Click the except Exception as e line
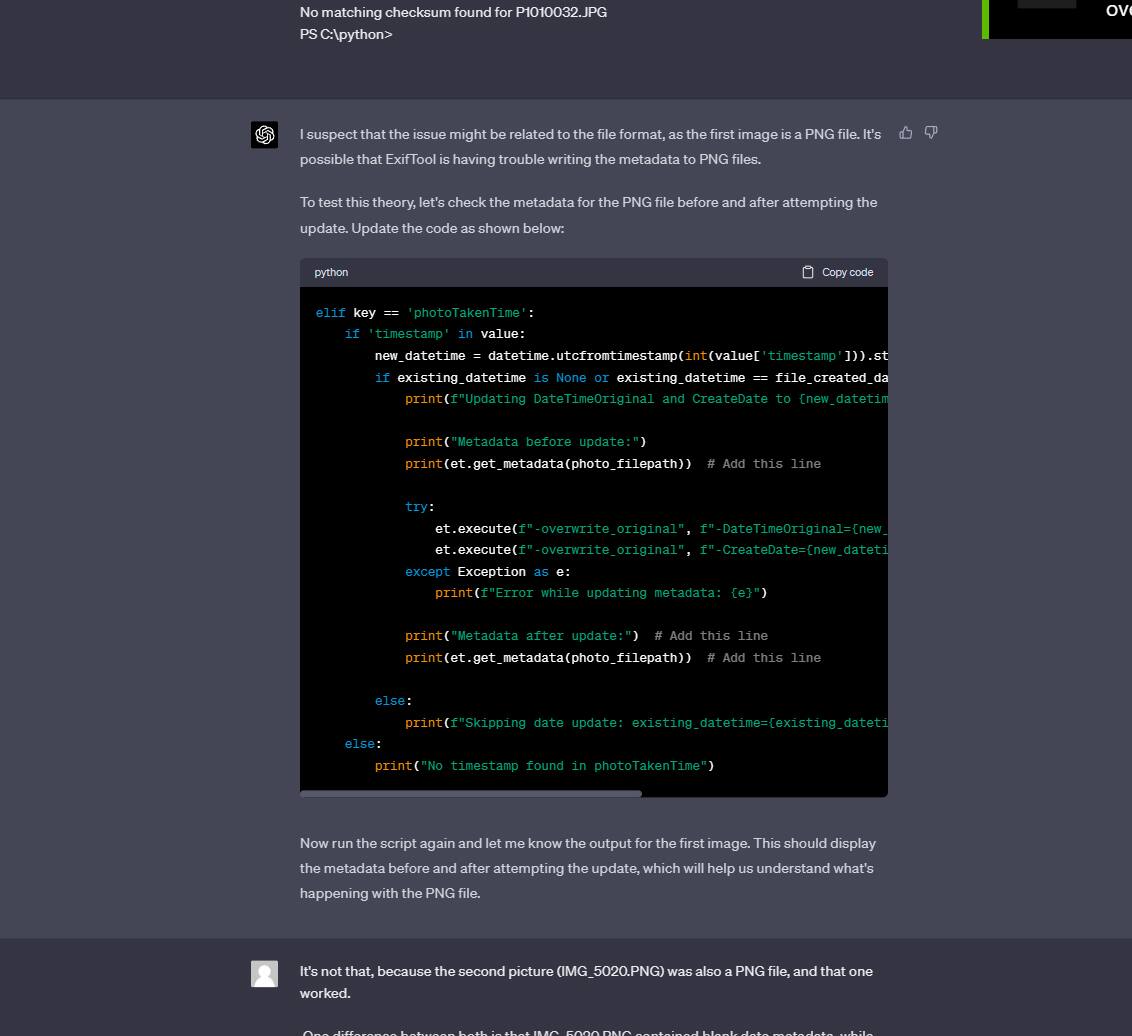The height and width of the screenshot is (1036, 1132). pyautogui.click(x=487, y=572)
